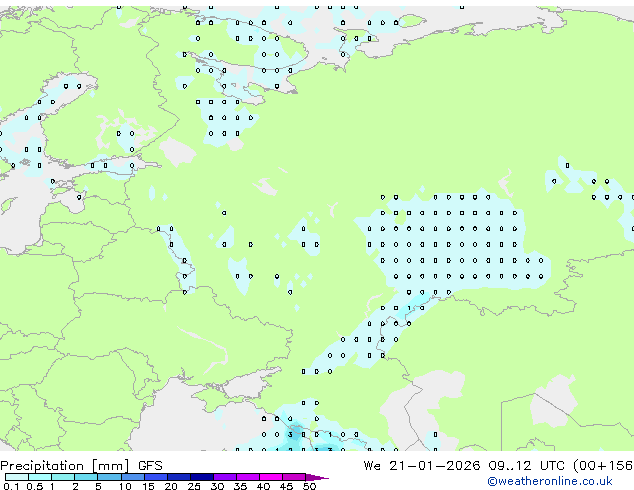Click the '09..12 UTC' time range text
The image size is (634, 490).
(526, 466)
